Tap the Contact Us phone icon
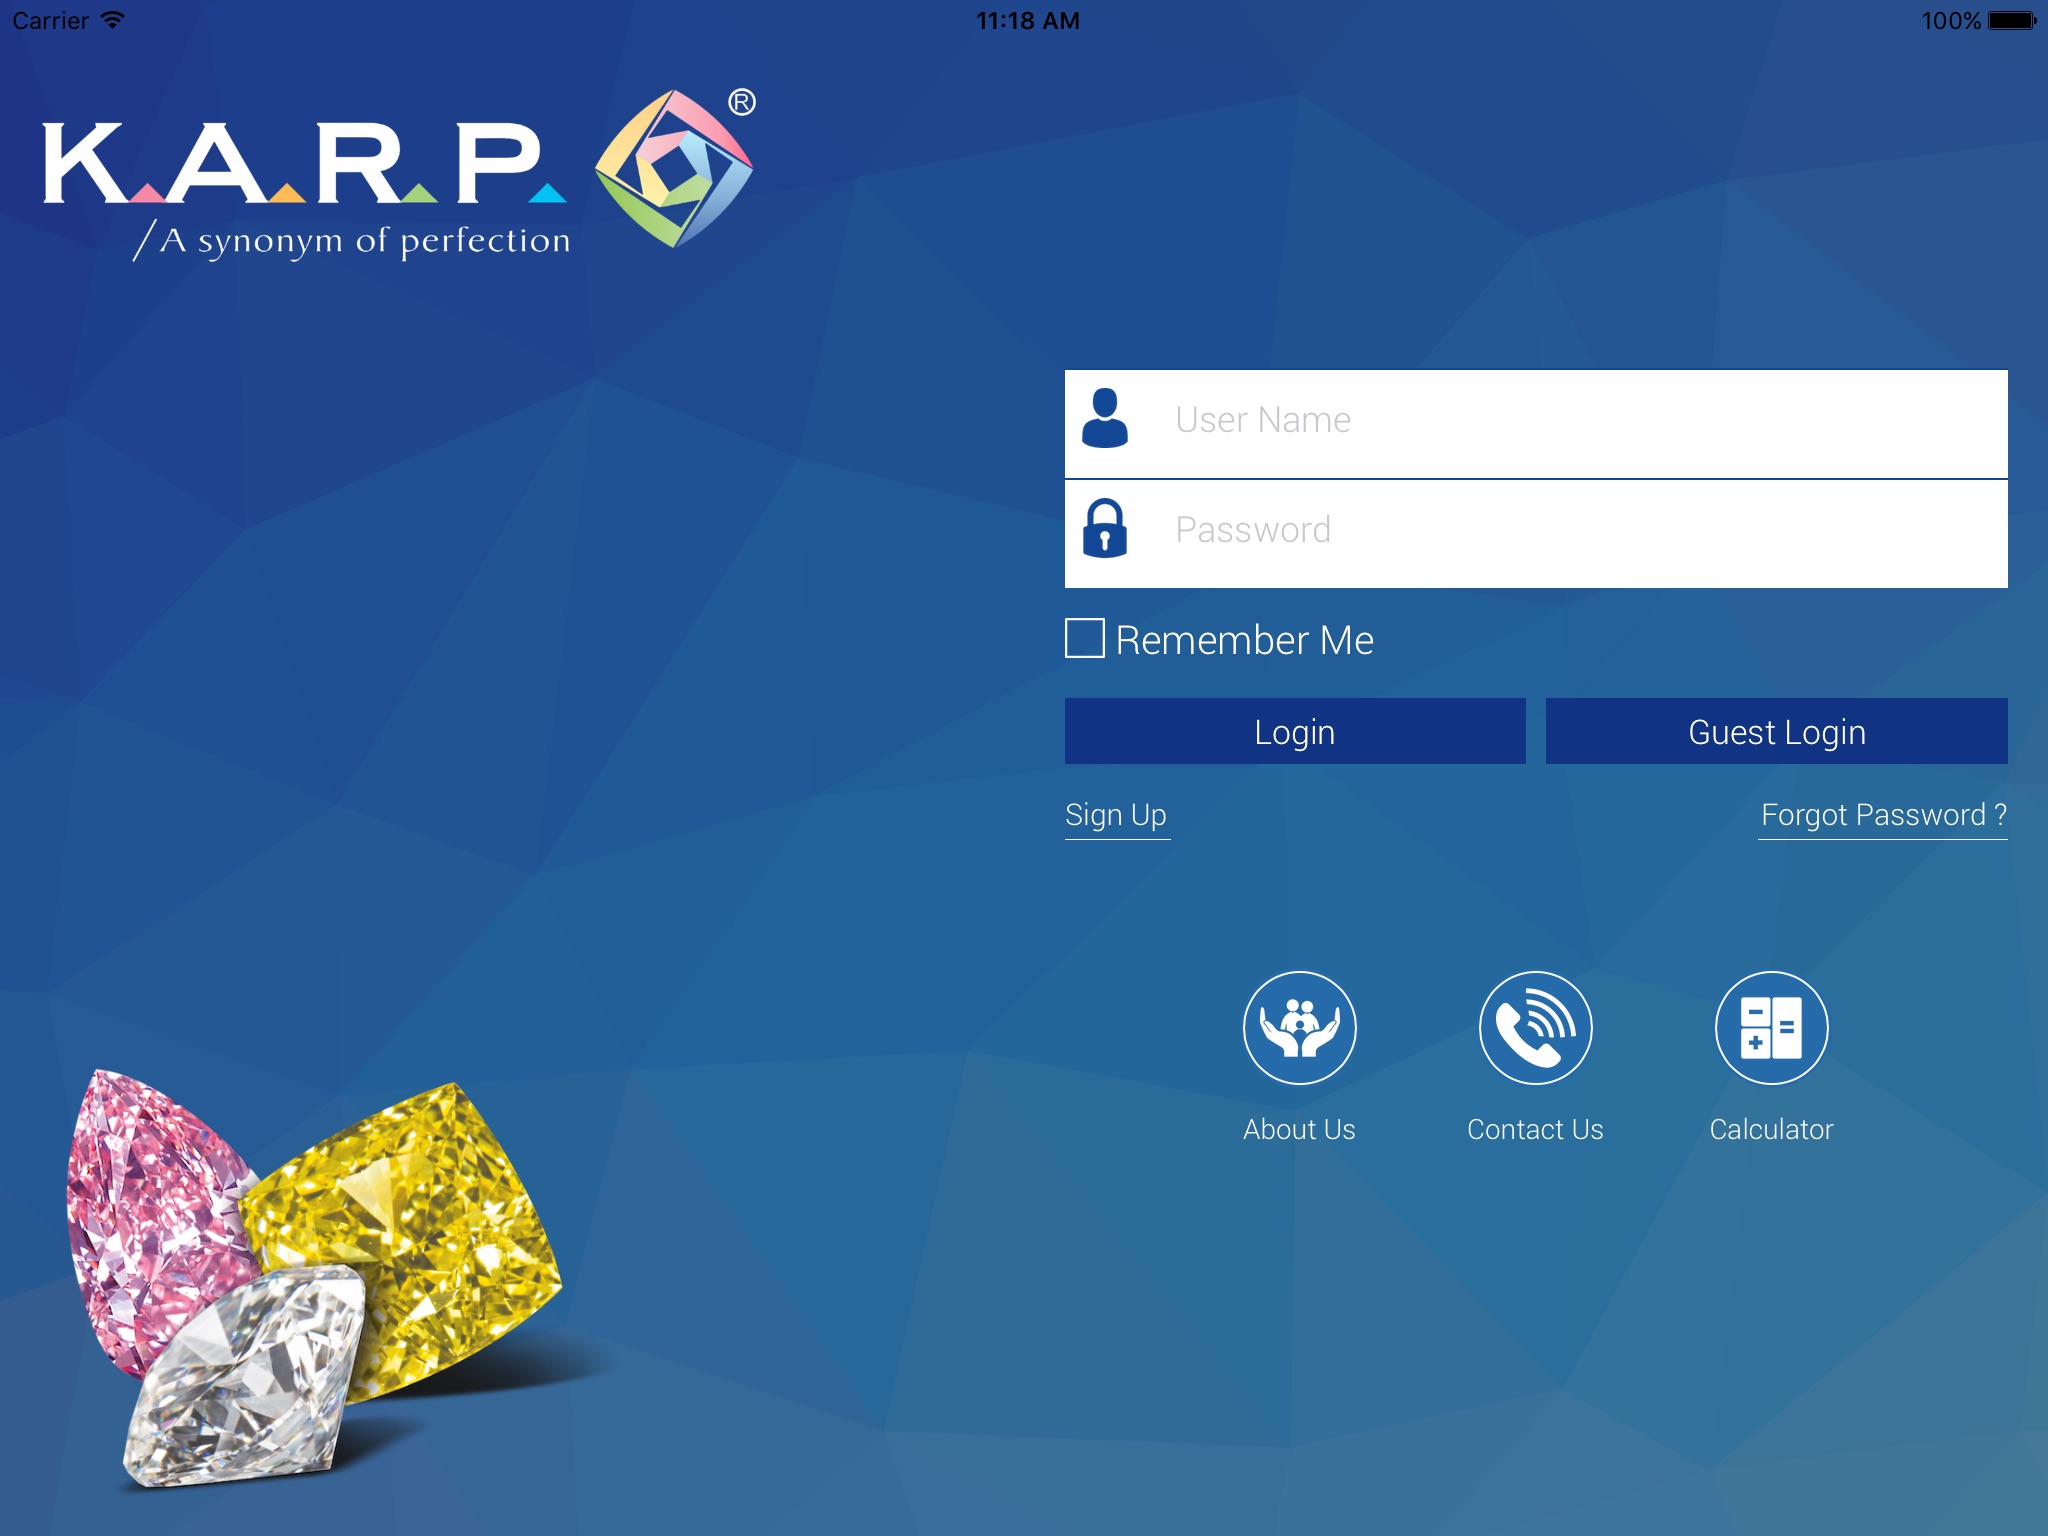This screenshot has width=2048, height=1536. tap(1535, 1028)
